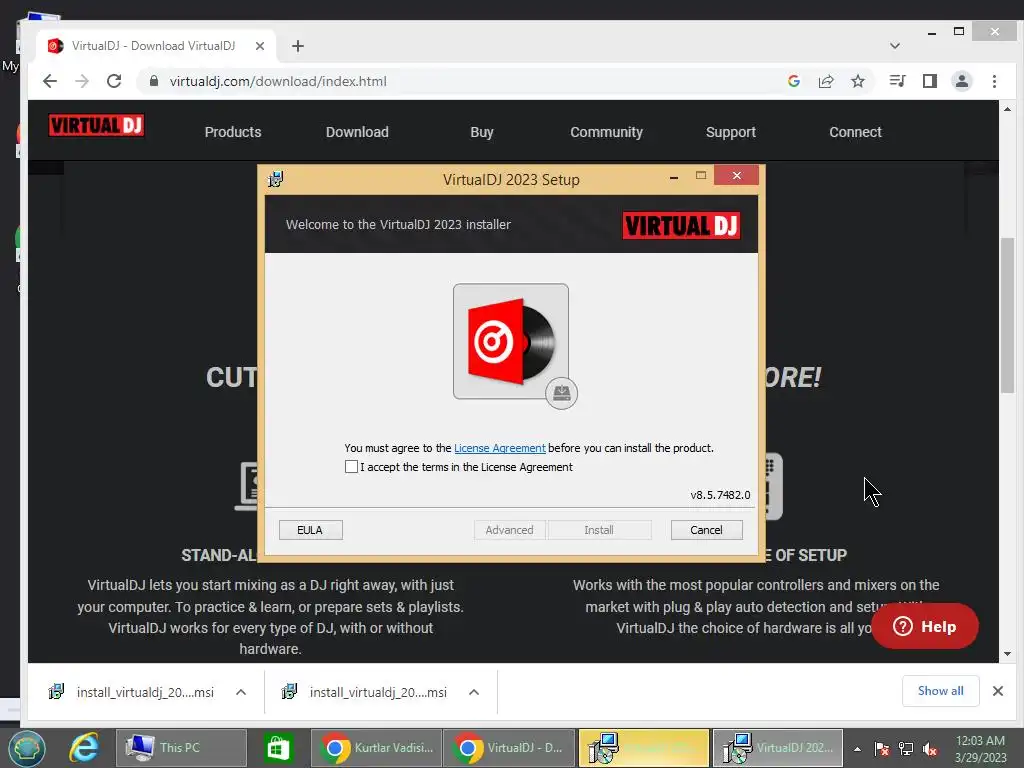The width and height of the screenshot is (1024, 768).
Task: Click the Install button in installer
Action: coord(599,530)
